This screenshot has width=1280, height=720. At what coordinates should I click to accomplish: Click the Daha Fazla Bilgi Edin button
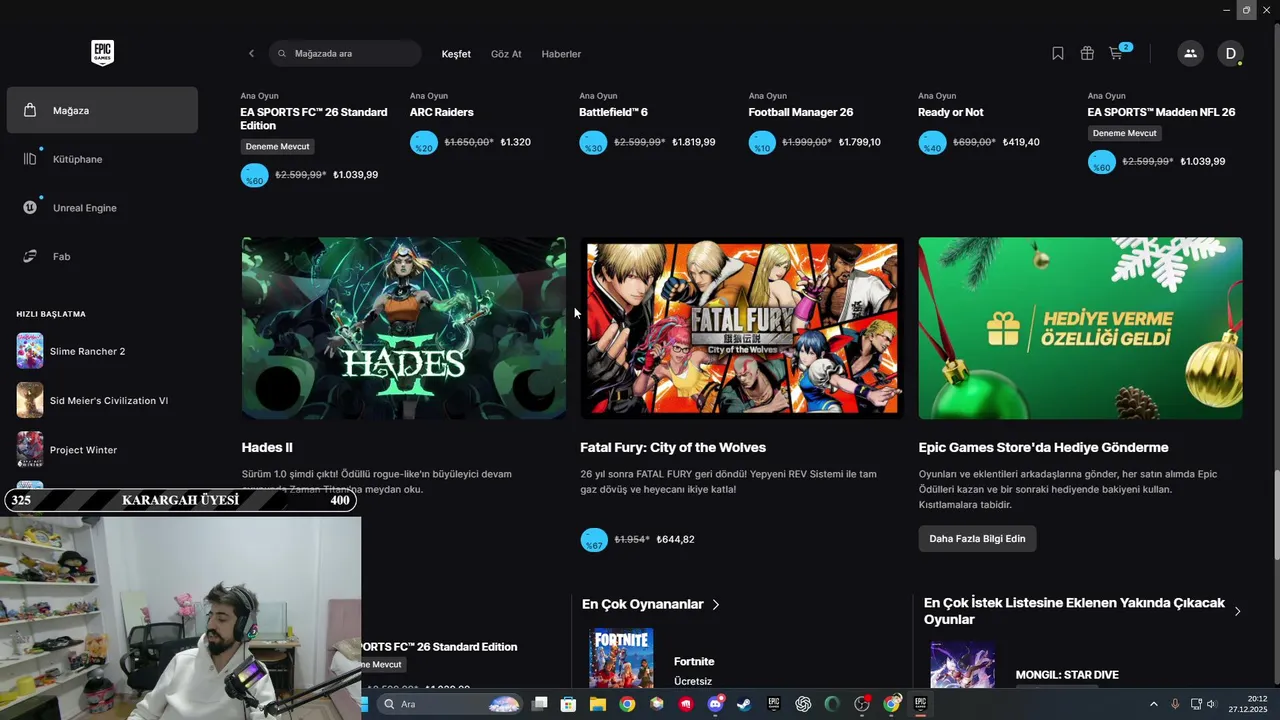tap(977, 539)
